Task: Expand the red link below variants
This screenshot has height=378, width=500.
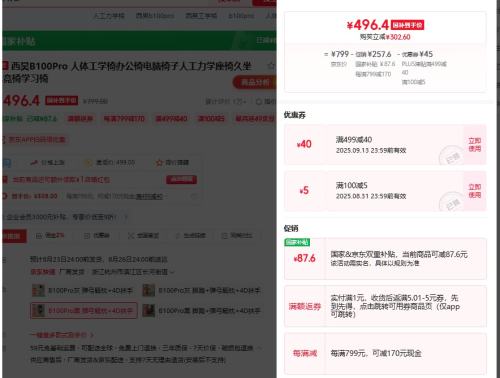Action: pyautogui.click(x=62, y=335)
